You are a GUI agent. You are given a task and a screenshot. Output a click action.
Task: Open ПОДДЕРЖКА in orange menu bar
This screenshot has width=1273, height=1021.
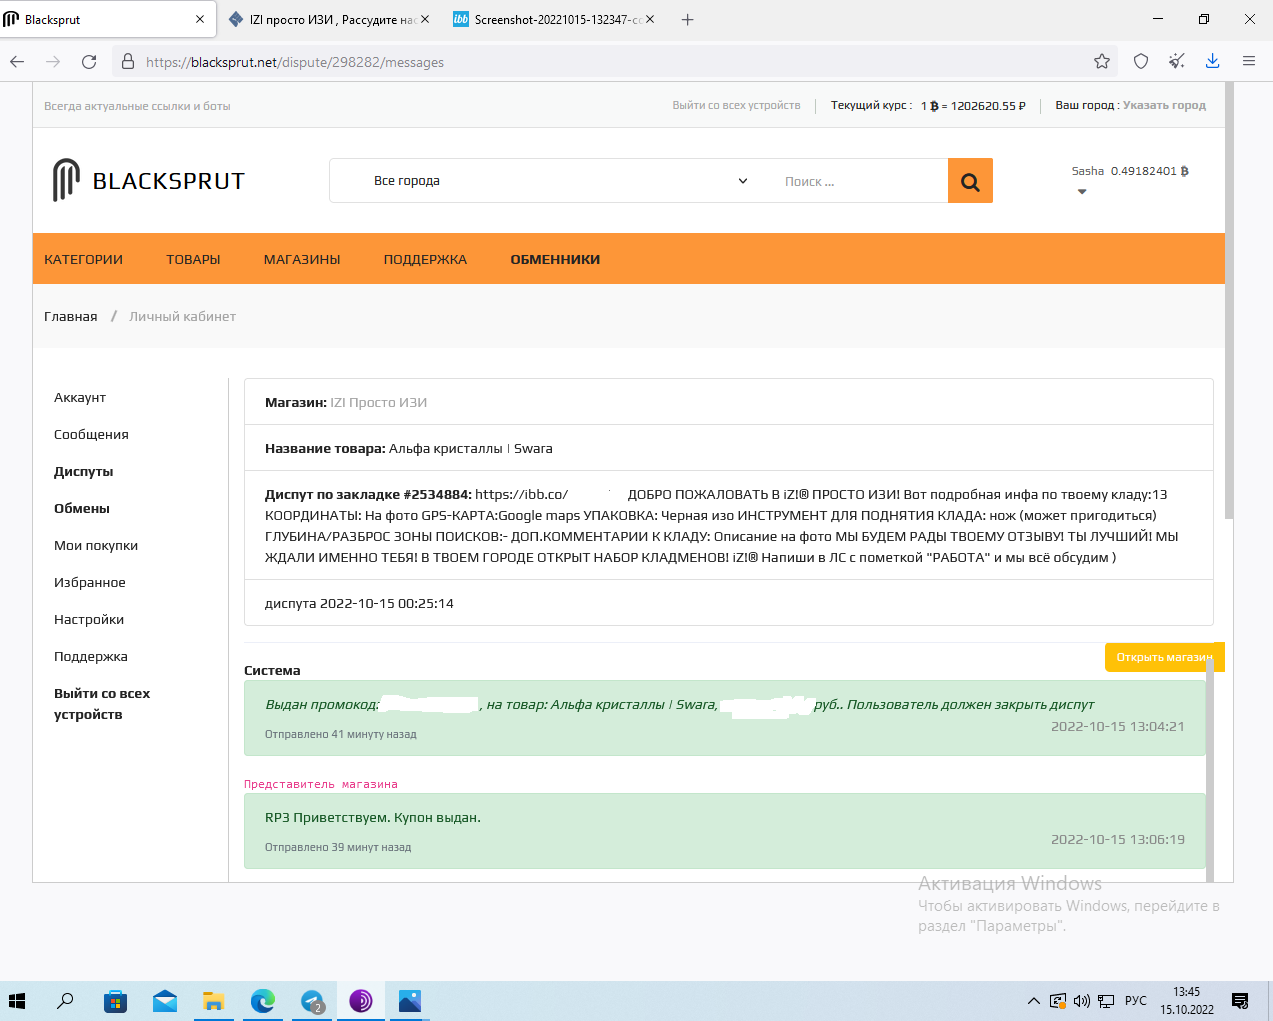click(425, 259)
